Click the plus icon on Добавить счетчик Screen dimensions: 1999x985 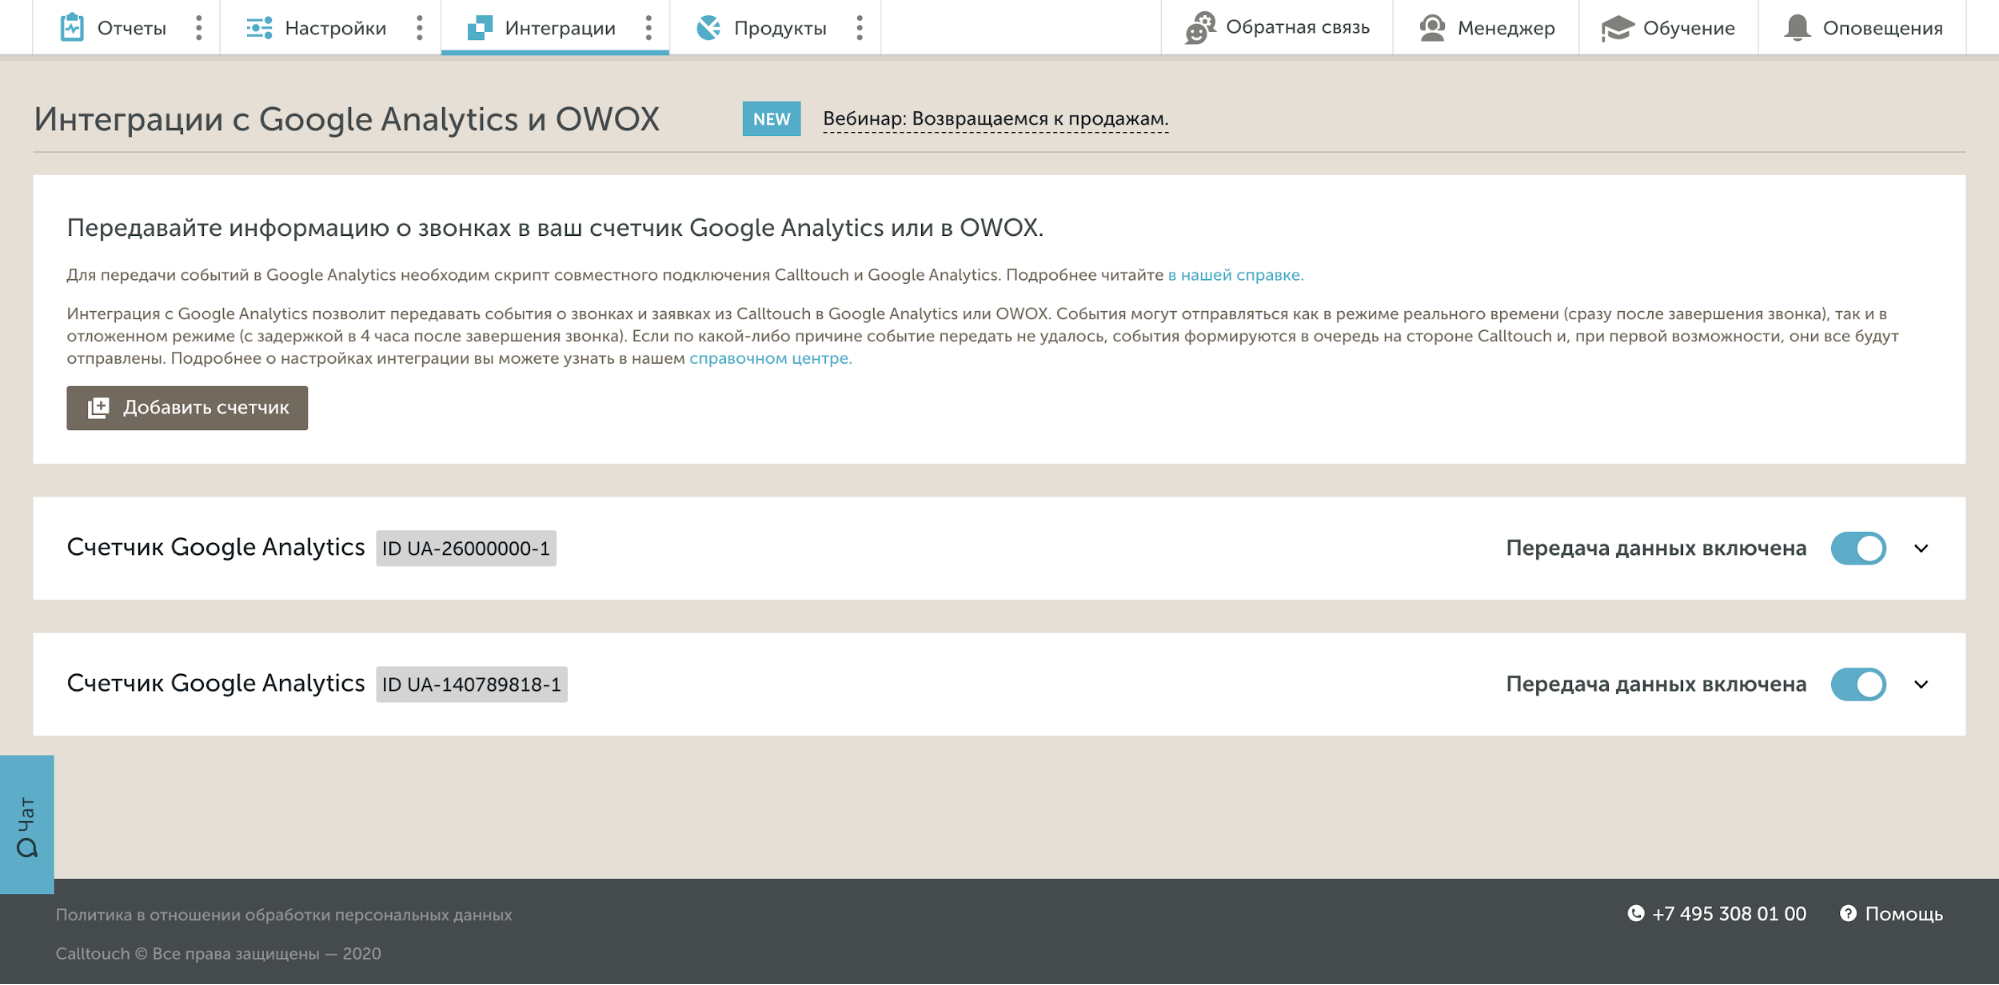pos(98,408)
